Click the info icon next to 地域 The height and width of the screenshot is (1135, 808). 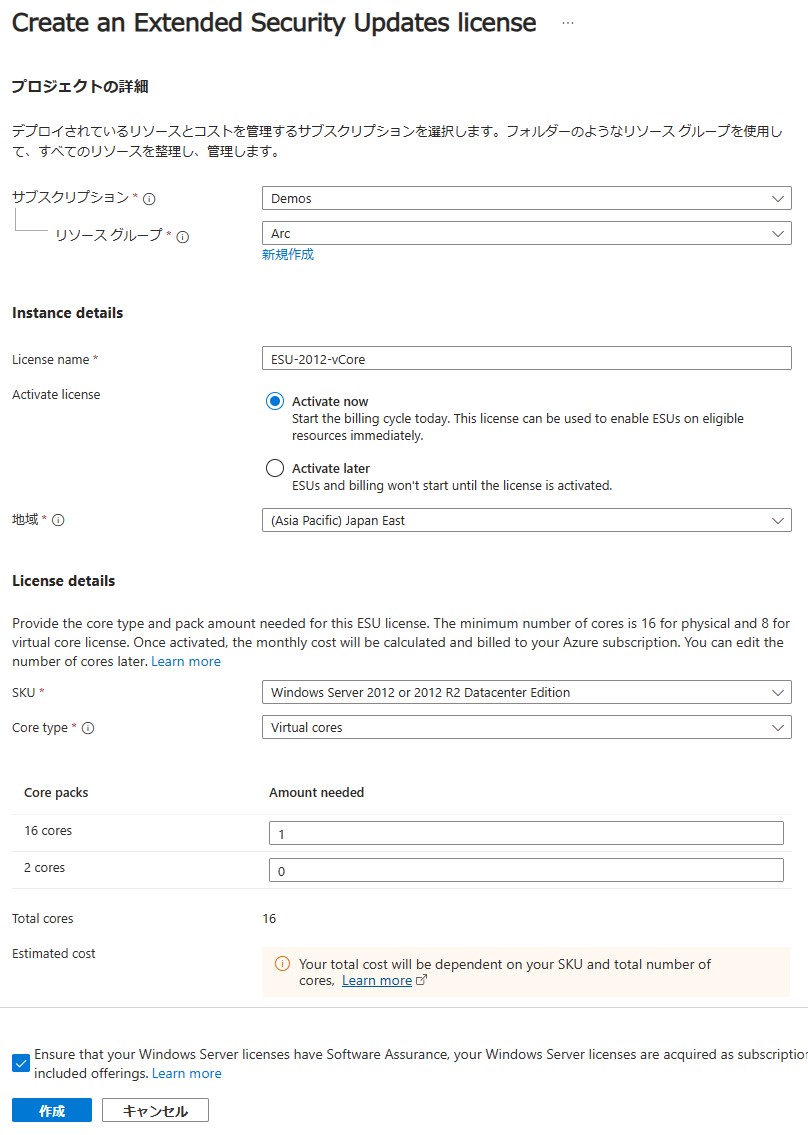pyautogui.click(x=58, y=521)
